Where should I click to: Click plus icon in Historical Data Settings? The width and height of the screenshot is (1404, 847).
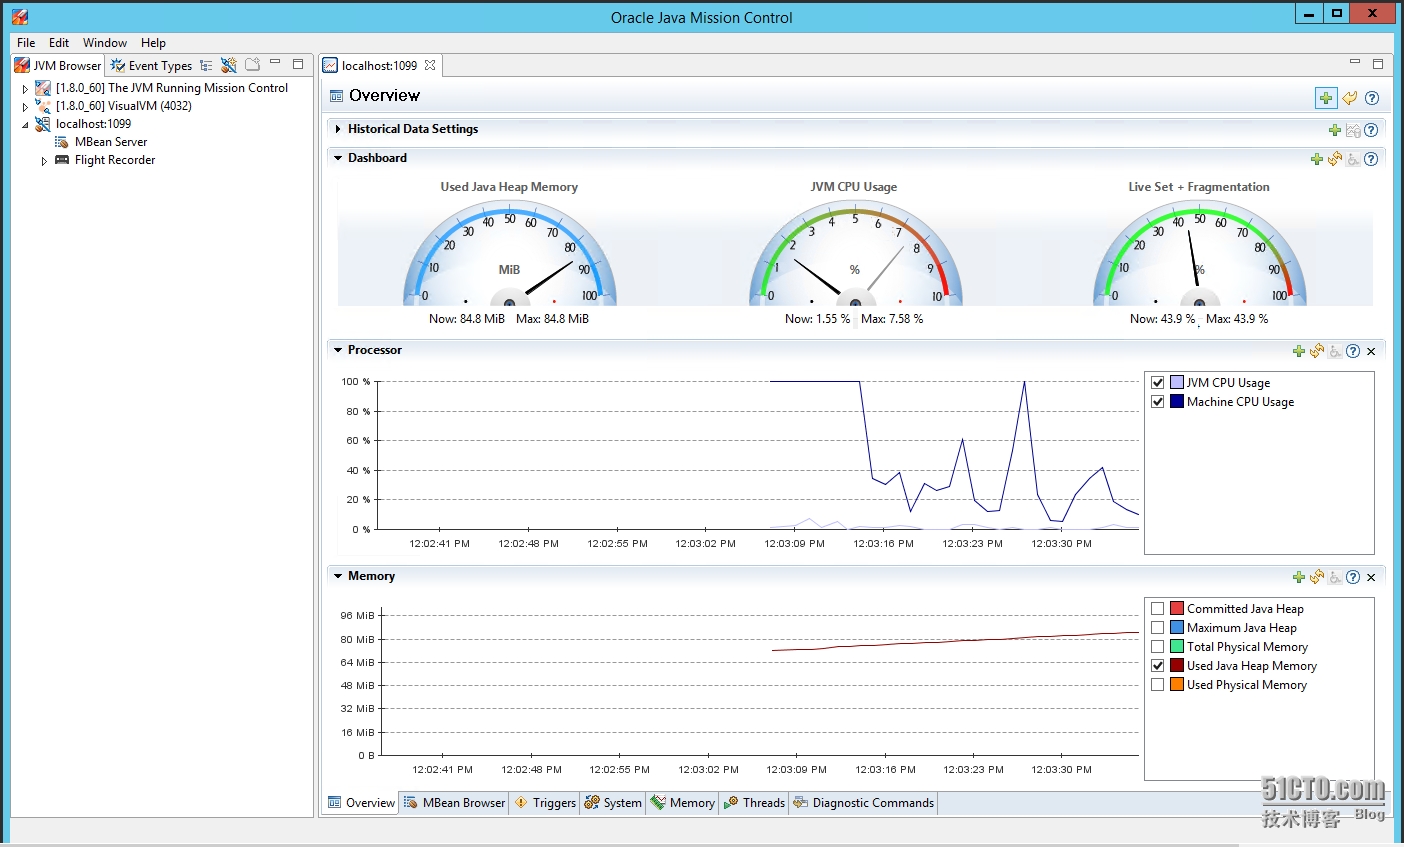pos(1335,130)
